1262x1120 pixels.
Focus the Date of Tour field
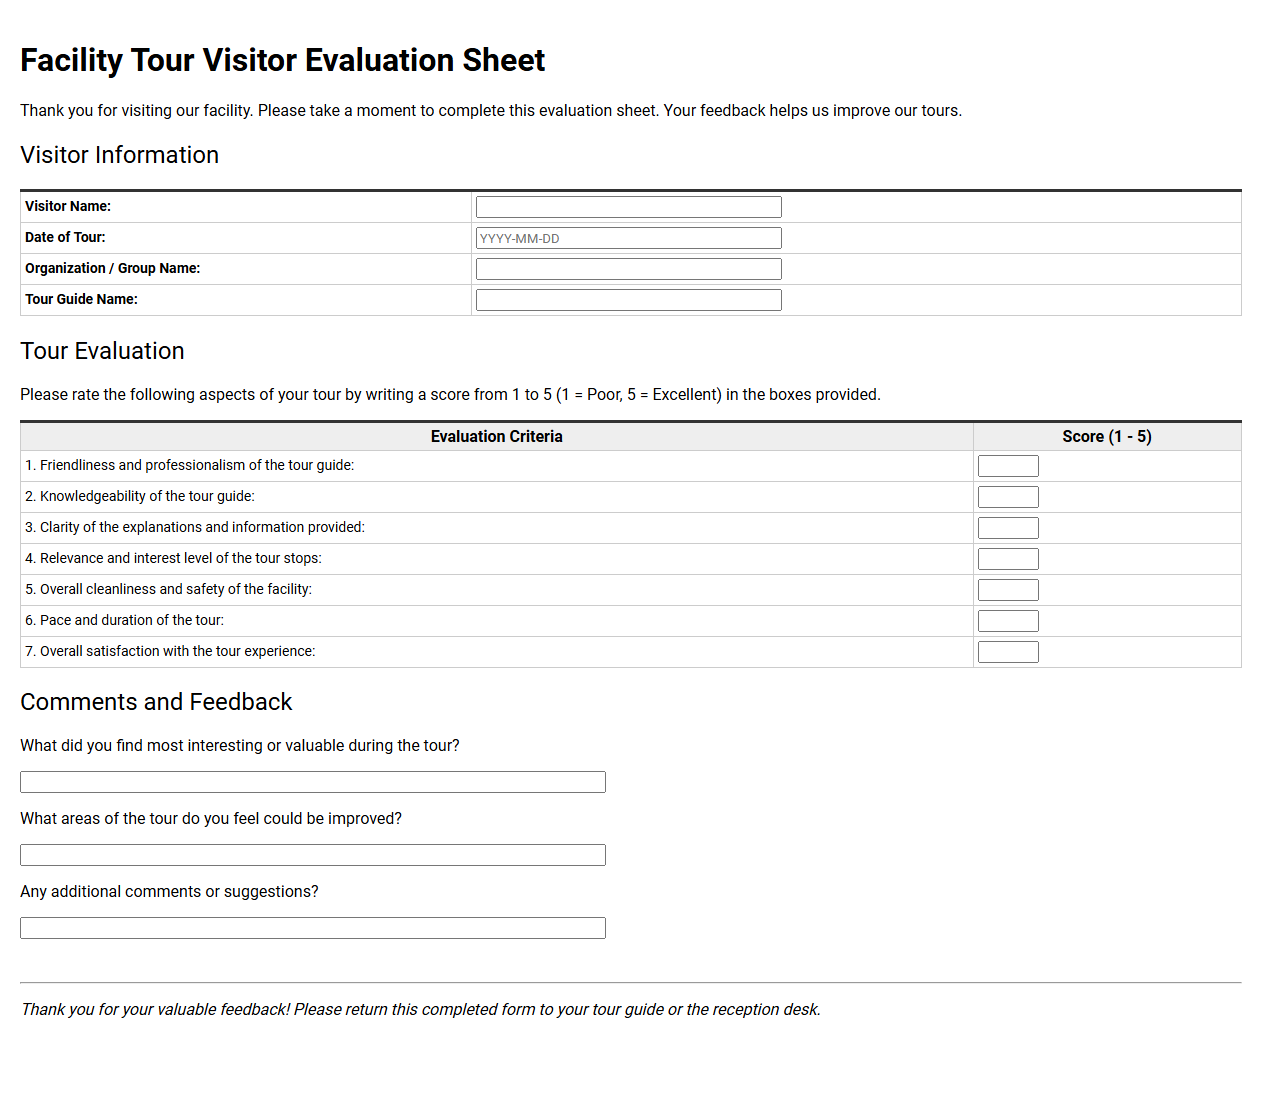click(x=628, y=238)
